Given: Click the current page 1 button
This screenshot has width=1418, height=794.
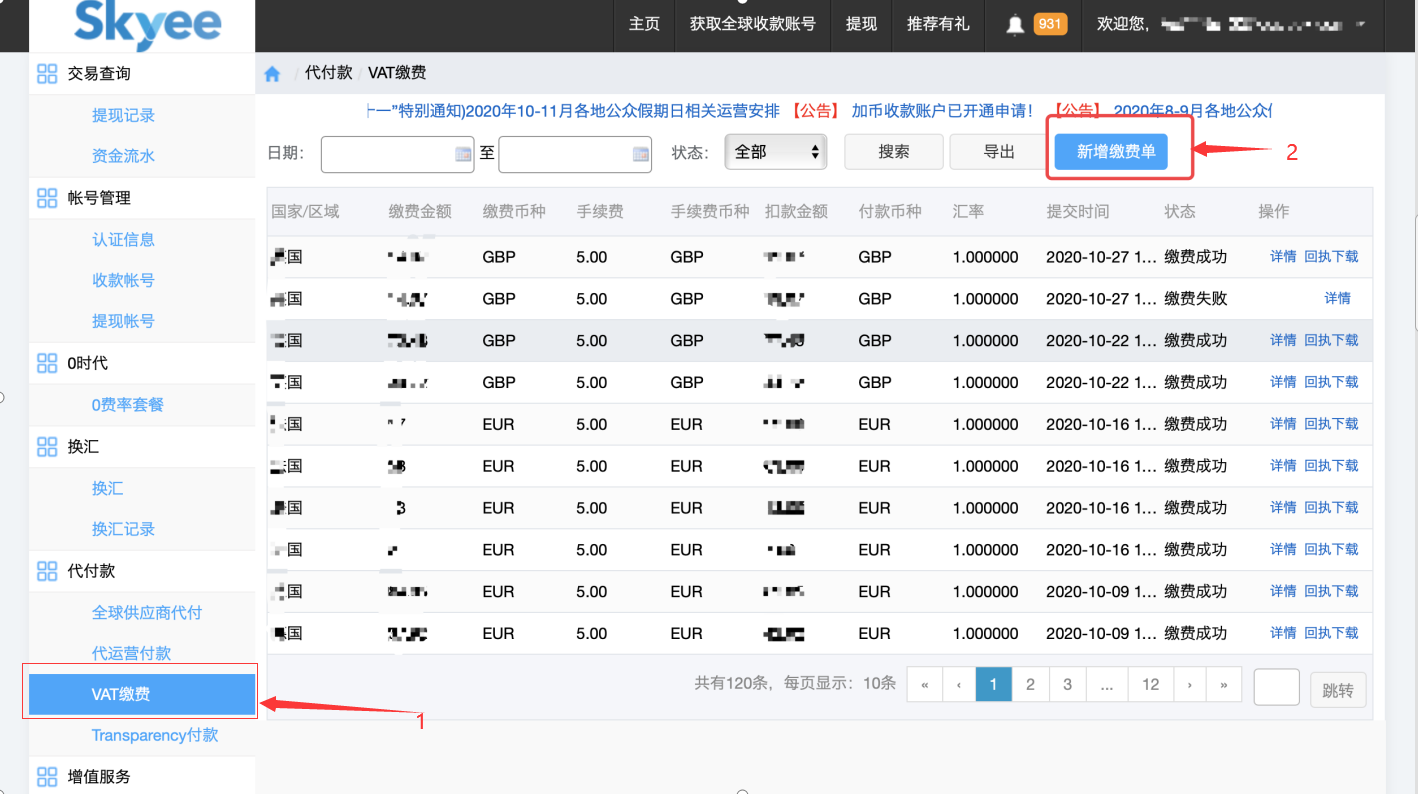Looking at the screenshot, I should (994, 684).
